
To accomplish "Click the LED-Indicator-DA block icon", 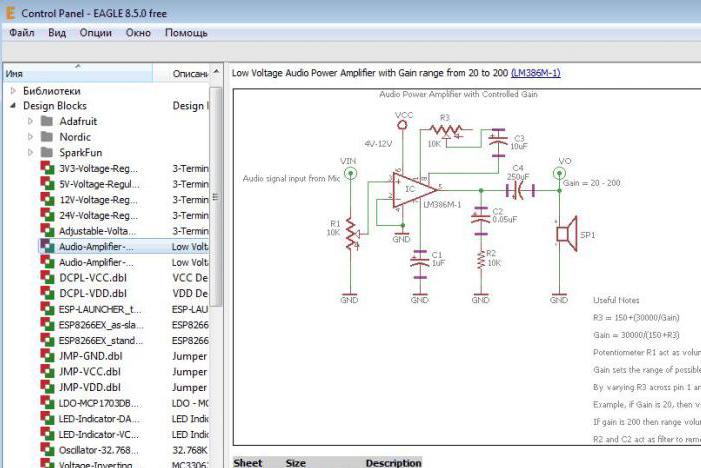I will pos(47,418).
